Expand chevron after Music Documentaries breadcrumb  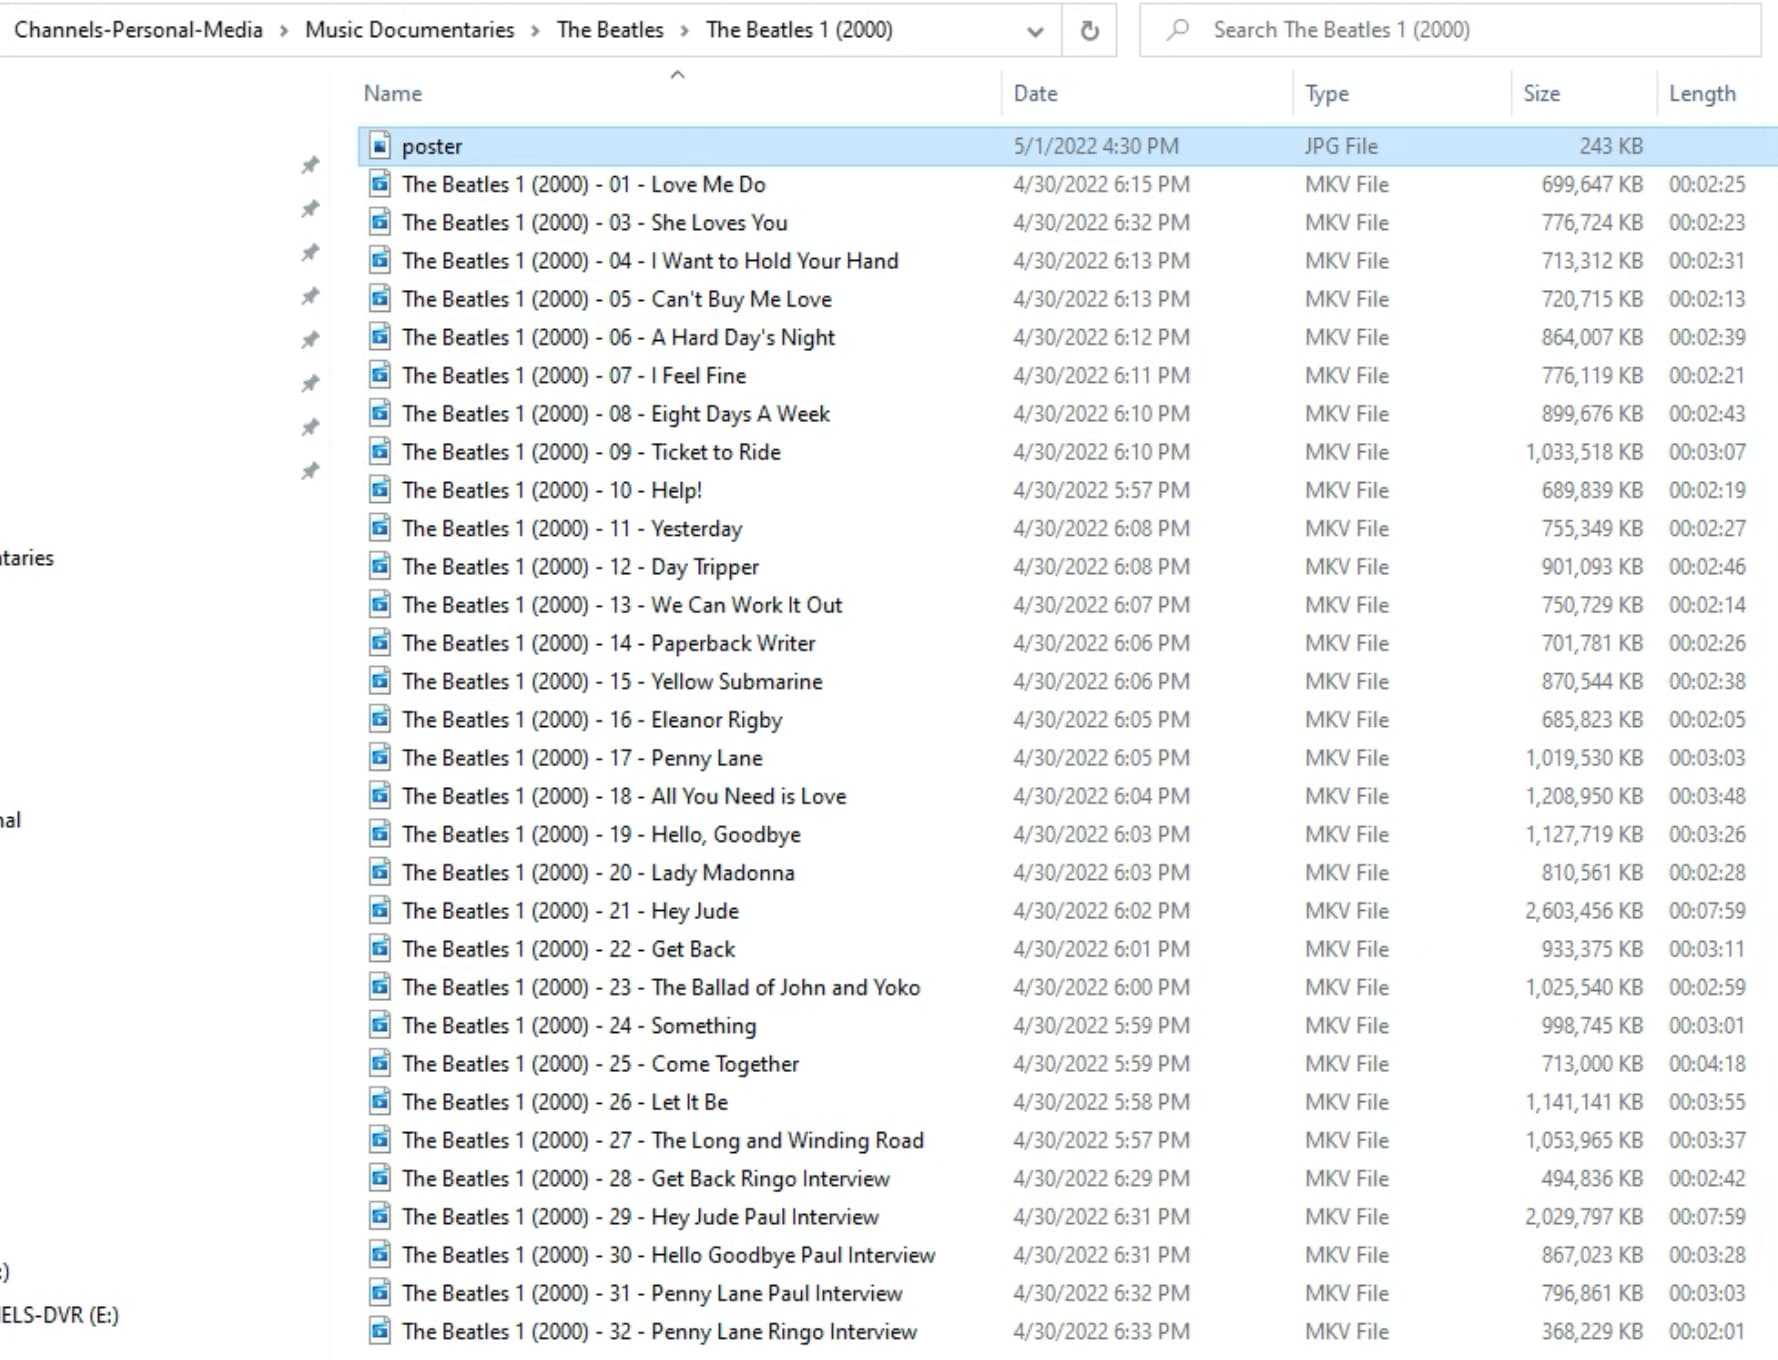tap(536, 31)
